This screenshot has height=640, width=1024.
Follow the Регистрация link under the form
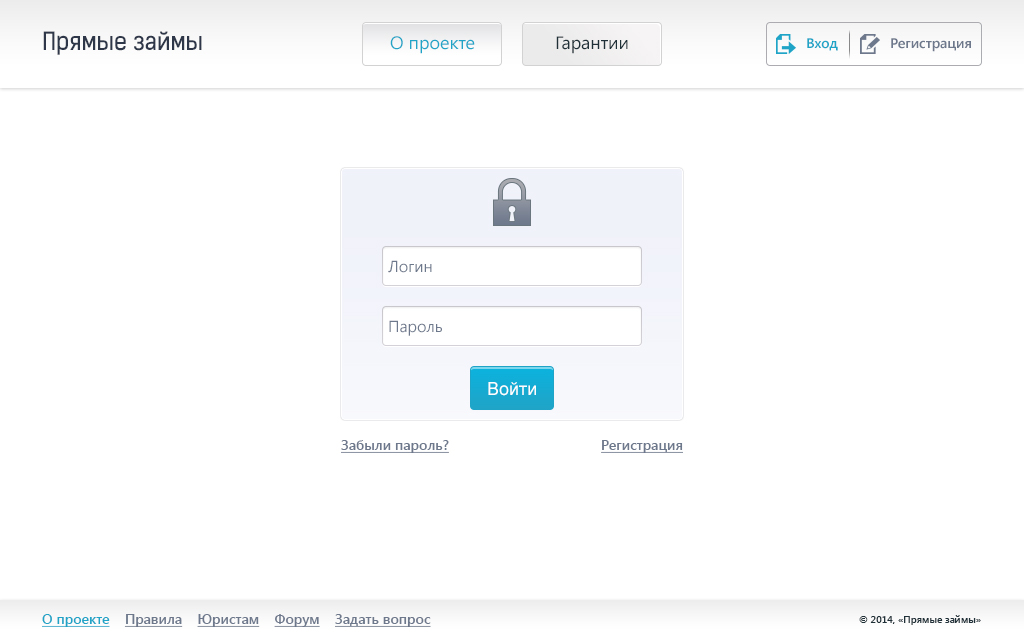pyautogui.click(x=642, y=445)
